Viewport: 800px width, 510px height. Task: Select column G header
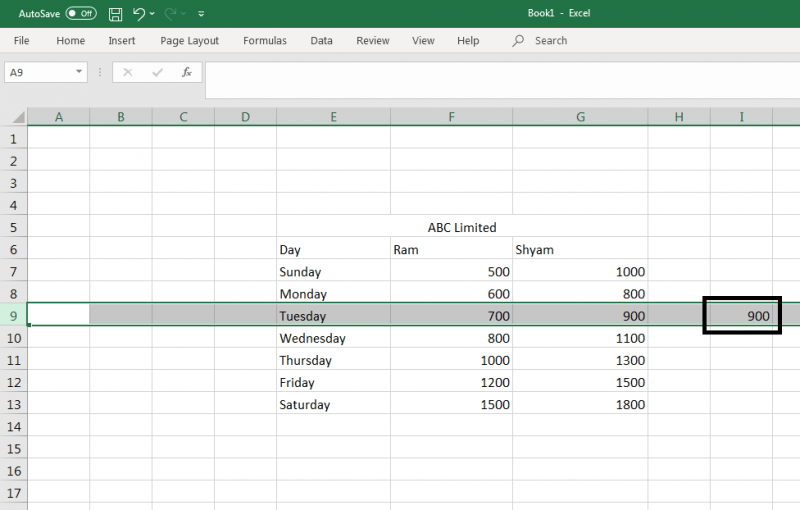click(580, 117)
